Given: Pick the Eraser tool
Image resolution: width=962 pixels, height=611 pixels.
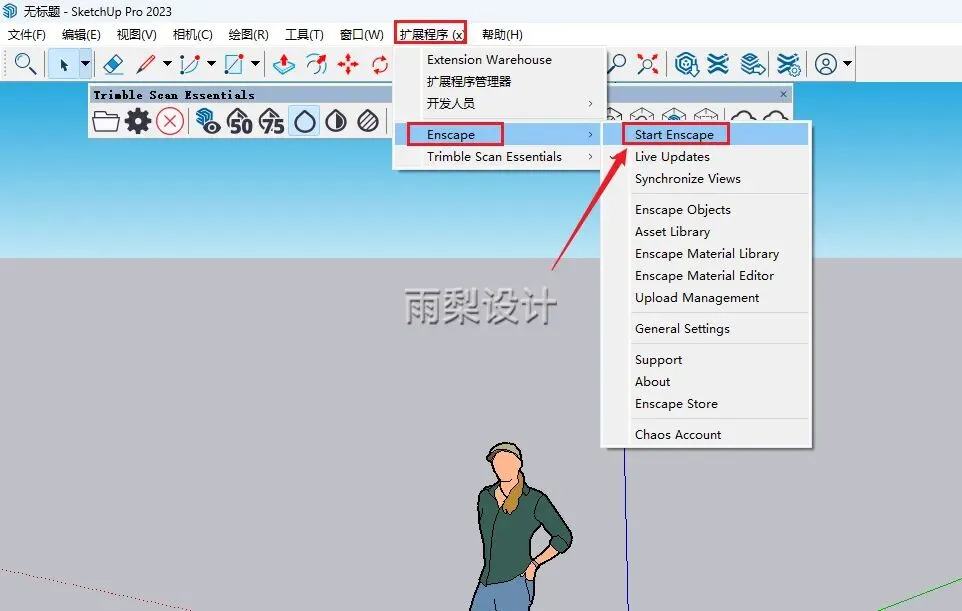Looking at the screenshot, I should [114, 64].
